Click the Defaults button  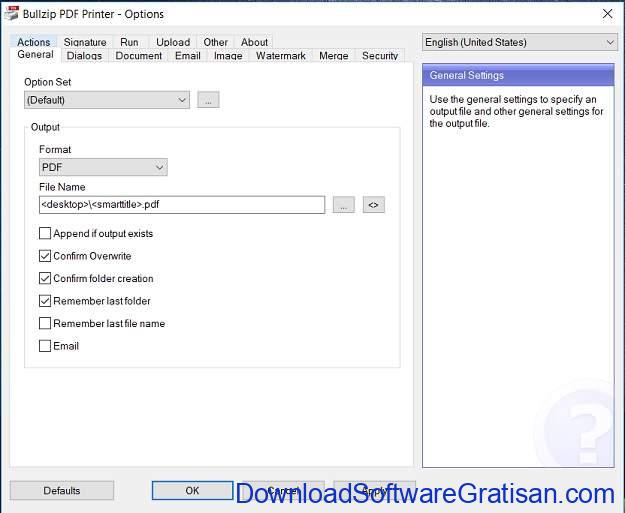[62, 490]
